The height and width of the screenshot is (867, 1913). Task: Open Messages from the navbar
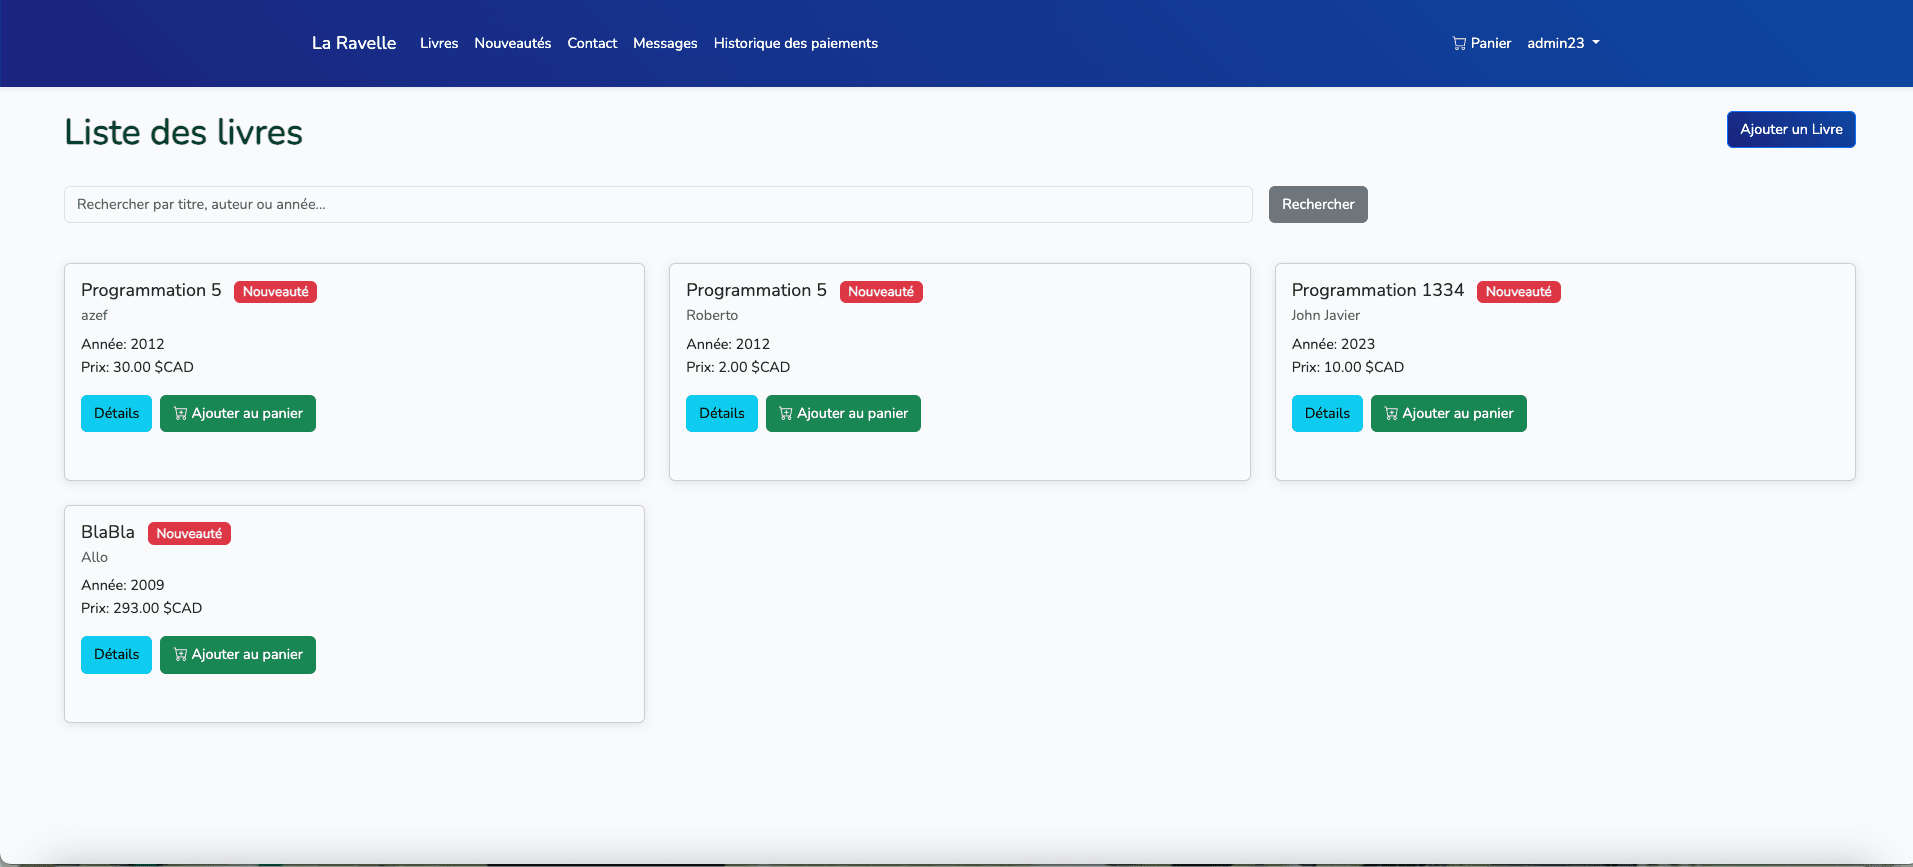(665, 43)
